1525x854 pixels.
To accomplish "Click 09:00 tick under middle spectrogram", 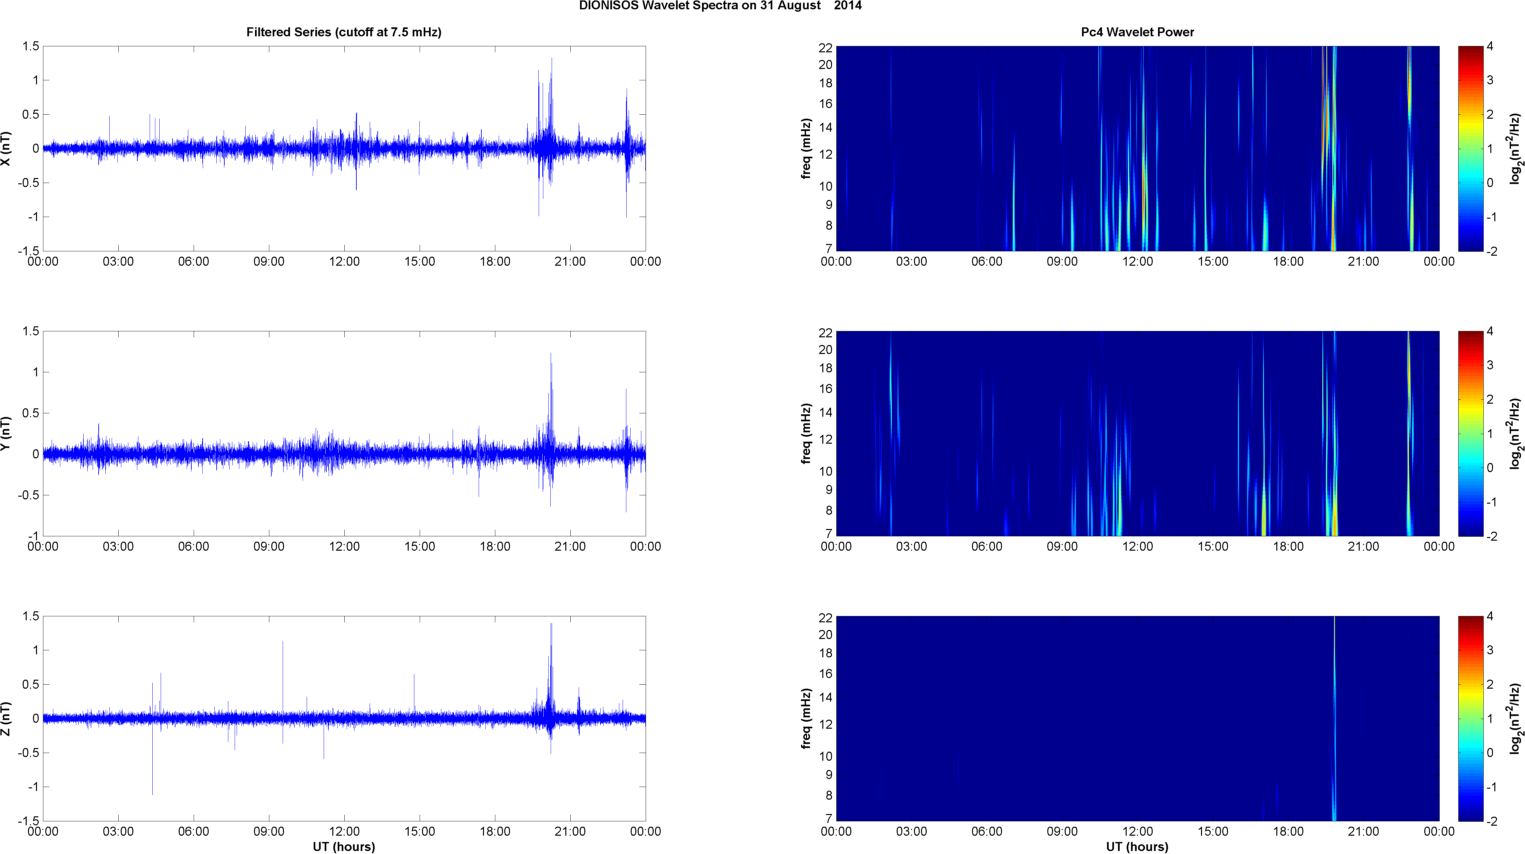I will pyautogui.click(x=1062, y=547).
